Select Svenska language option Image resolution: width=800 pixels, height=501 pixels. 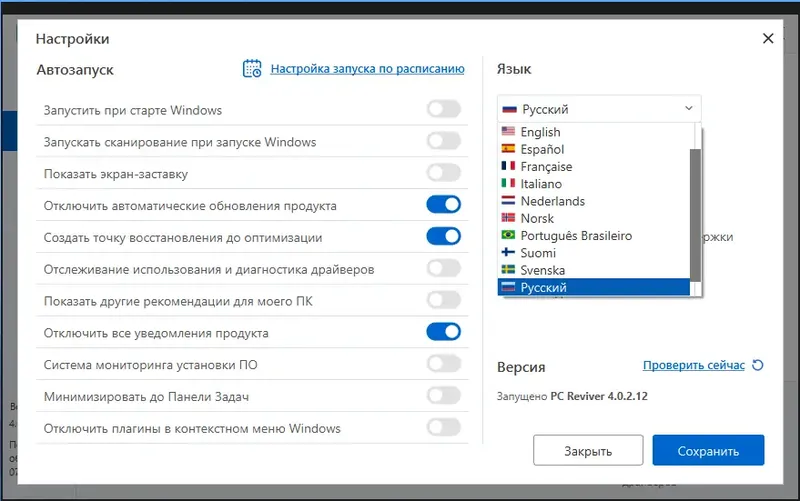594,270
